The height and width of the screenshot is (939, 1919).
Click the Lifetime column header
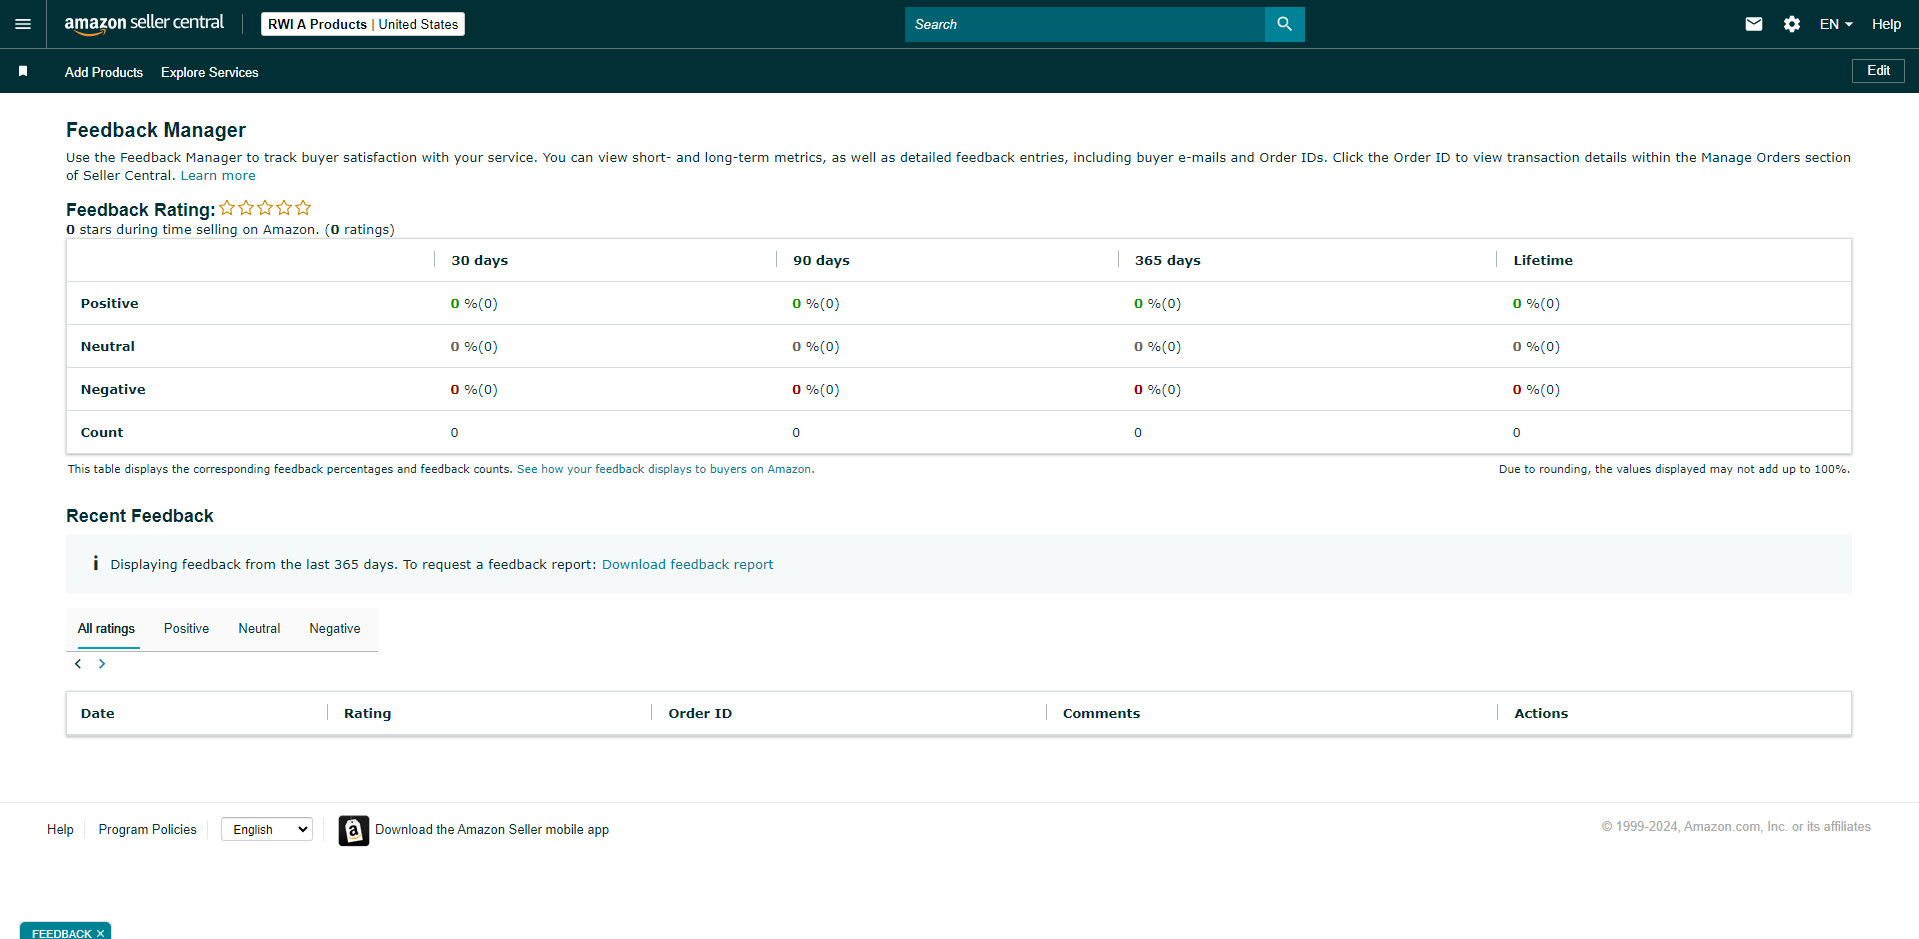[x=1543, y=260]
